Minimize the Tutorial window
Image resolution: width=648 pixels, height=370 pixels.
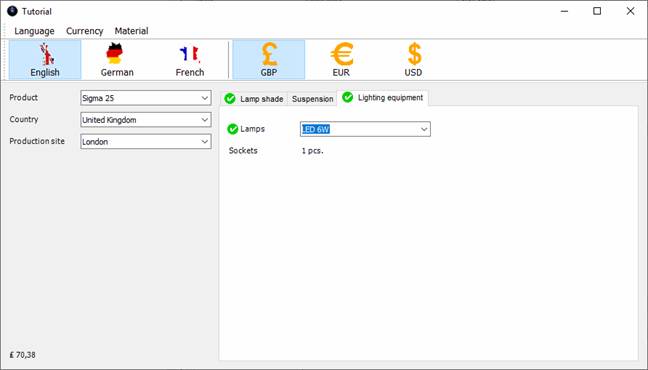tap(564, 11)
